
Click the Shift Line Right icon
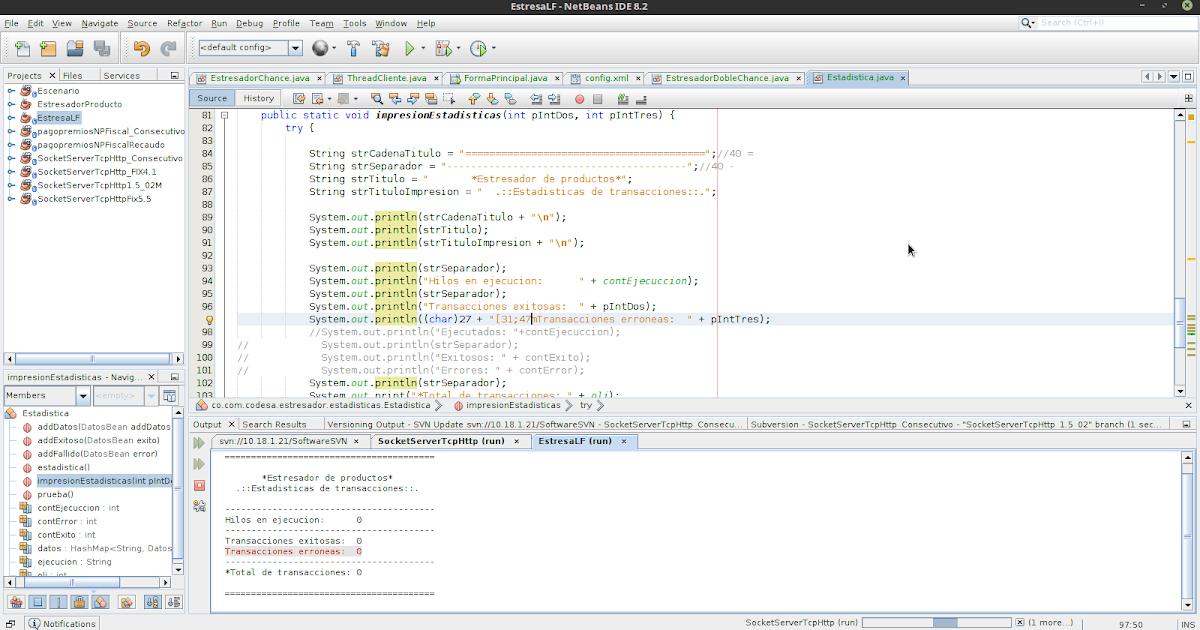552,99
